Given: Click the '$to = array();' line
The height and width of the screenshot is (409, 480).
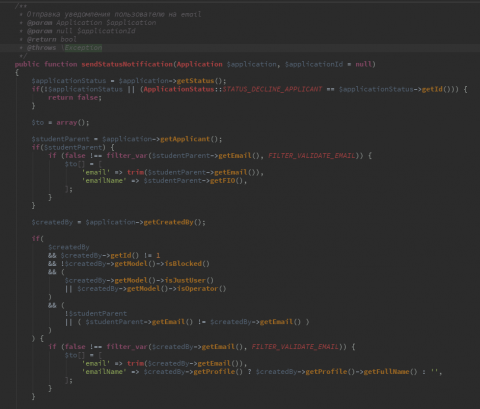Looking at the screenshot, I should coord(60,122).
